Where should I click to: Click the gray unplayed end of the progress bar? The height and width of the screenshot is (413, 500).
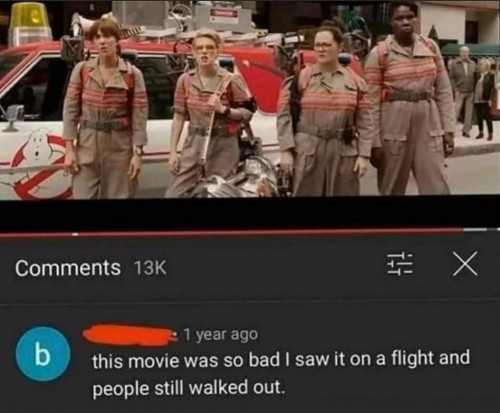point(481,230)
